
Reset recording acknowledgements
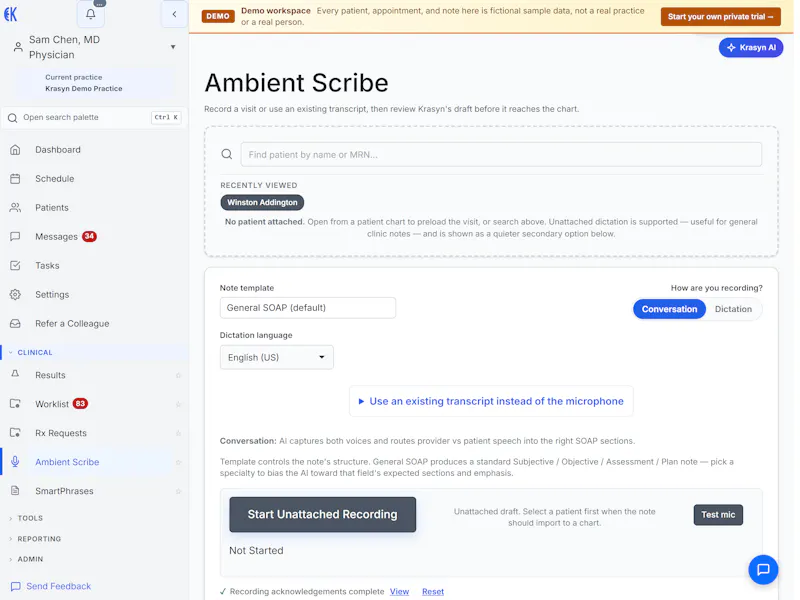[x=433, y=592]
